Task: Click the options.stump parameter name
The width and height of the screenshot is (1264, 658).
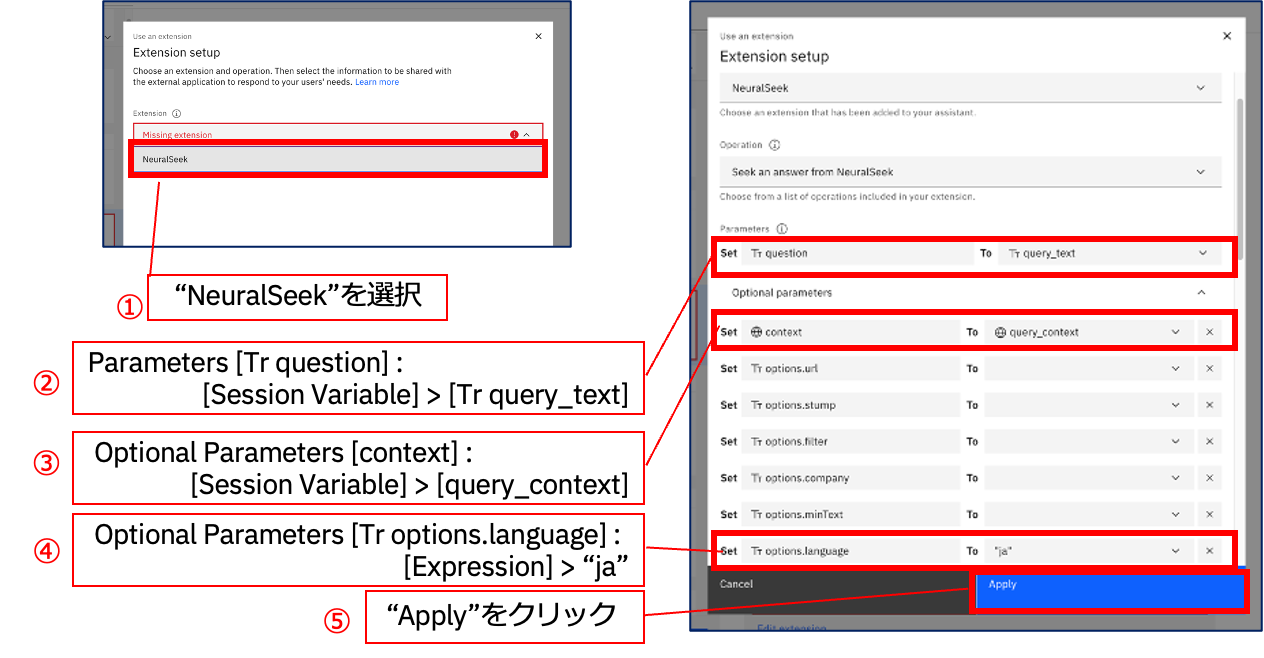Action: click(x=850, y=405)
